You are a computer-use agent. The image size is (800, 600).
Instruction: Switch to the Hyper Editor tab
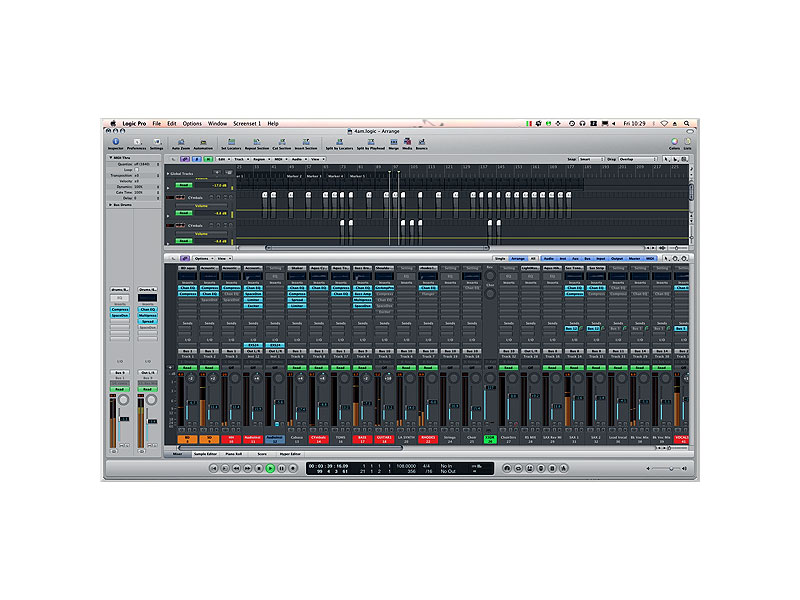click(x=290, y=454)
